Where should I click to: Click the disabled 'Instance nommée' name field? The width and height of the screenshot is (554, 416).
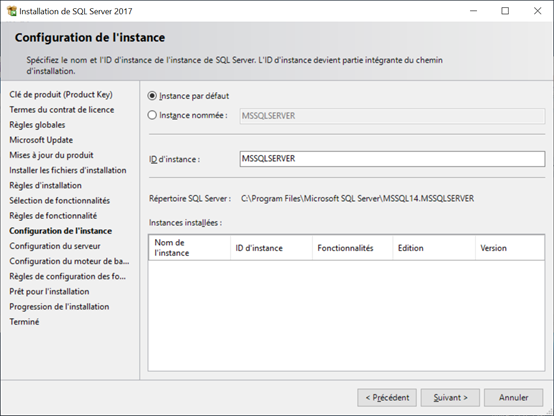392,116
